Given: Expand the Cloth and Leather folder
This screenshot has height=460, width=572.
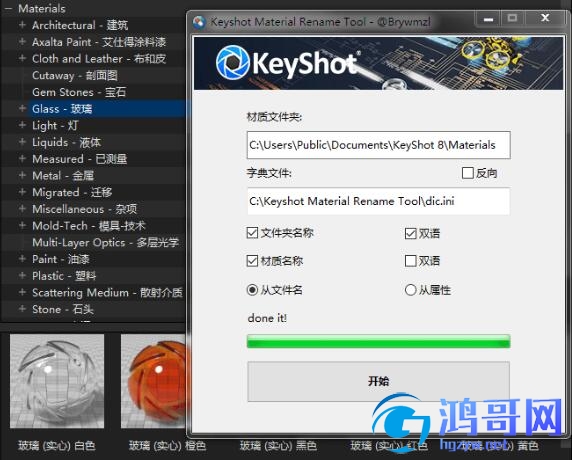Looking at the screenshot, I should (x=22, y=58).
